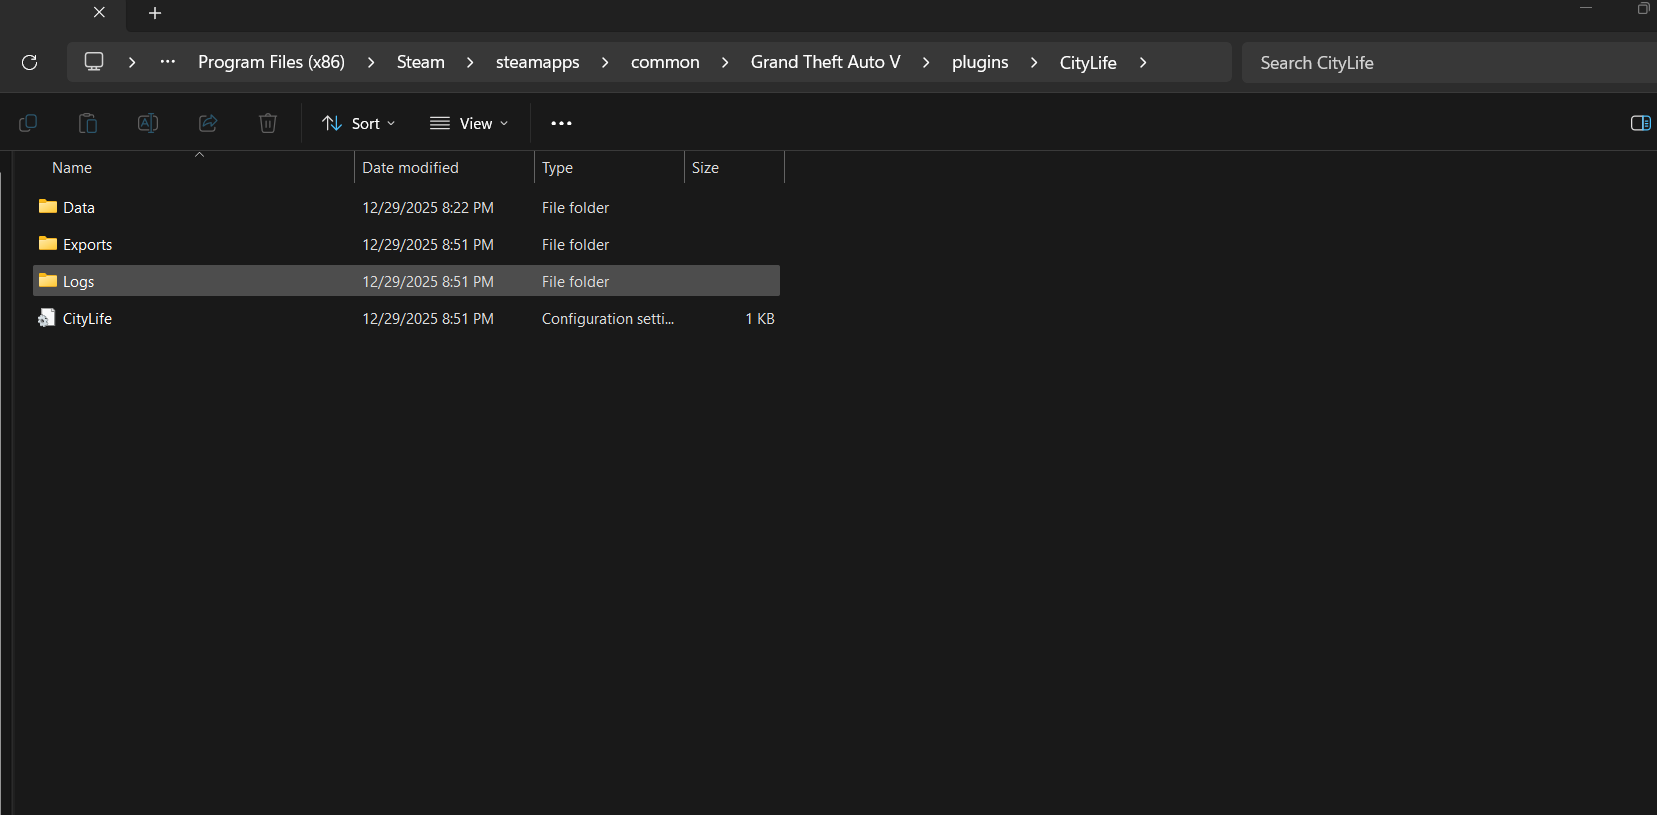Click the Share icon in toolbar
Screen dimensions: 1657x815
208,123
